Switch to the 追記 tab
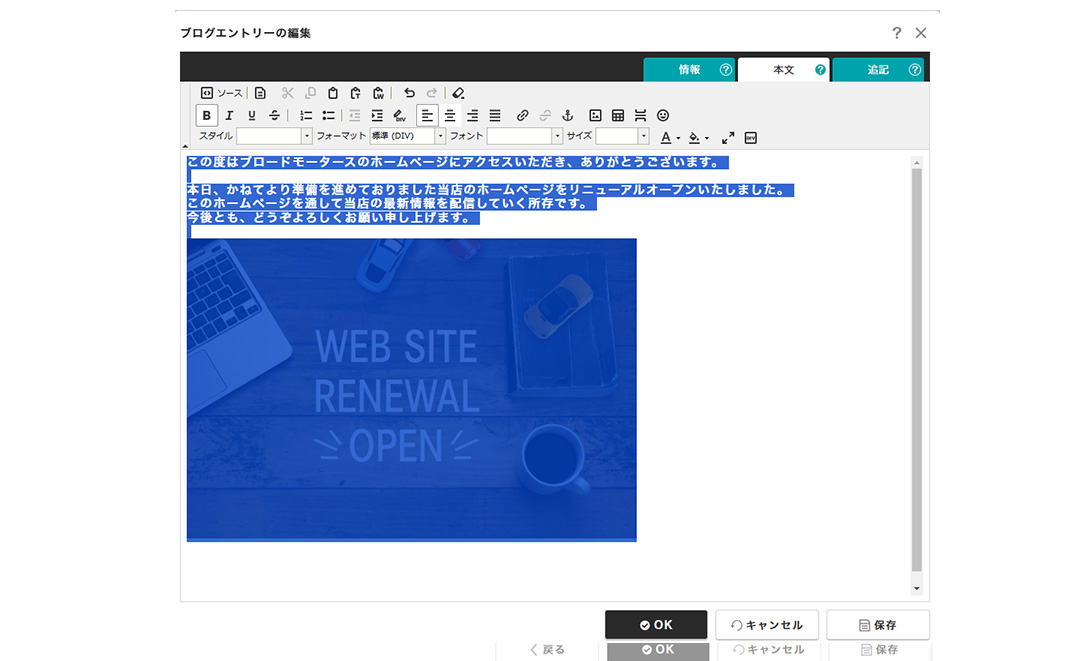The height and width of the screenshot is (661, 1088). (878, 70)
